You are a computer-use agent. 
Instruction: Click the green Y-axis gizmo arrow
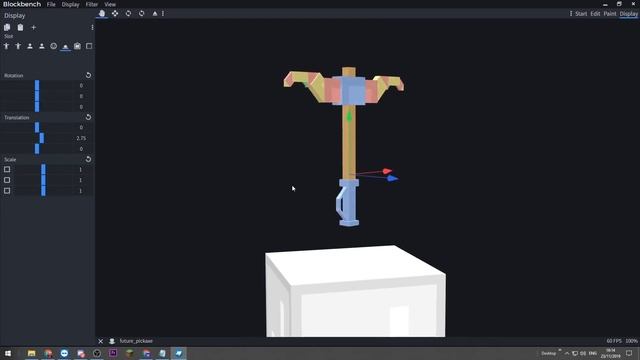click(x=349, y=116)
